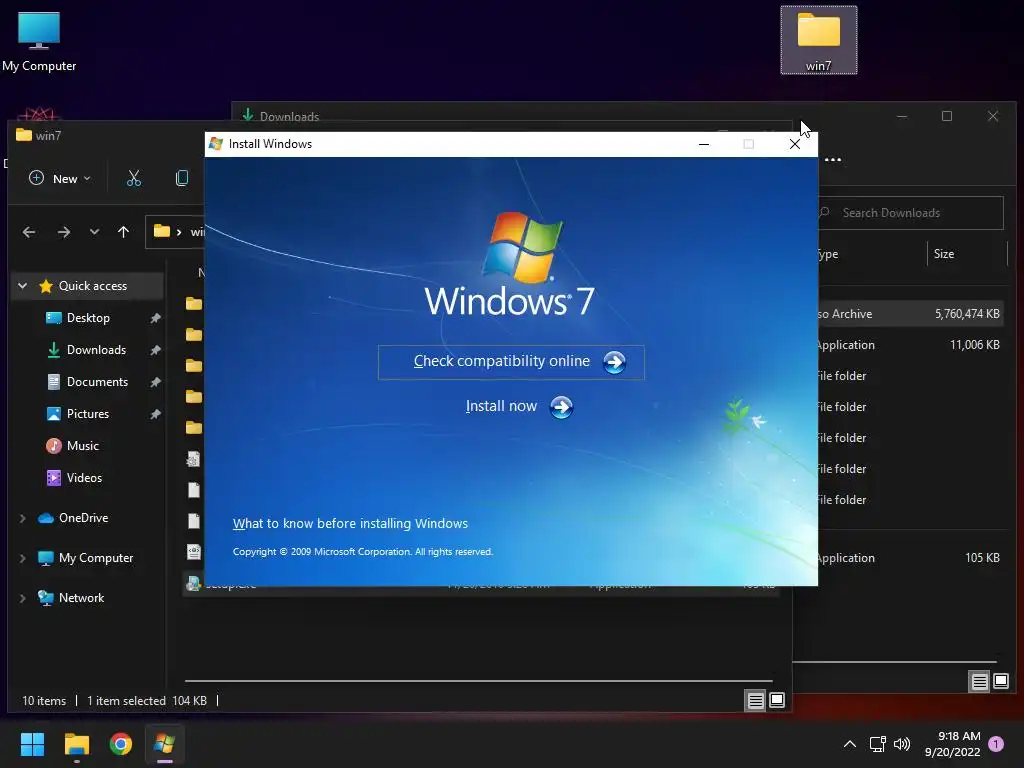Select the win7 folder on the desktop
The height and width of the screenshot is (768, 1024).
(818, 40)
